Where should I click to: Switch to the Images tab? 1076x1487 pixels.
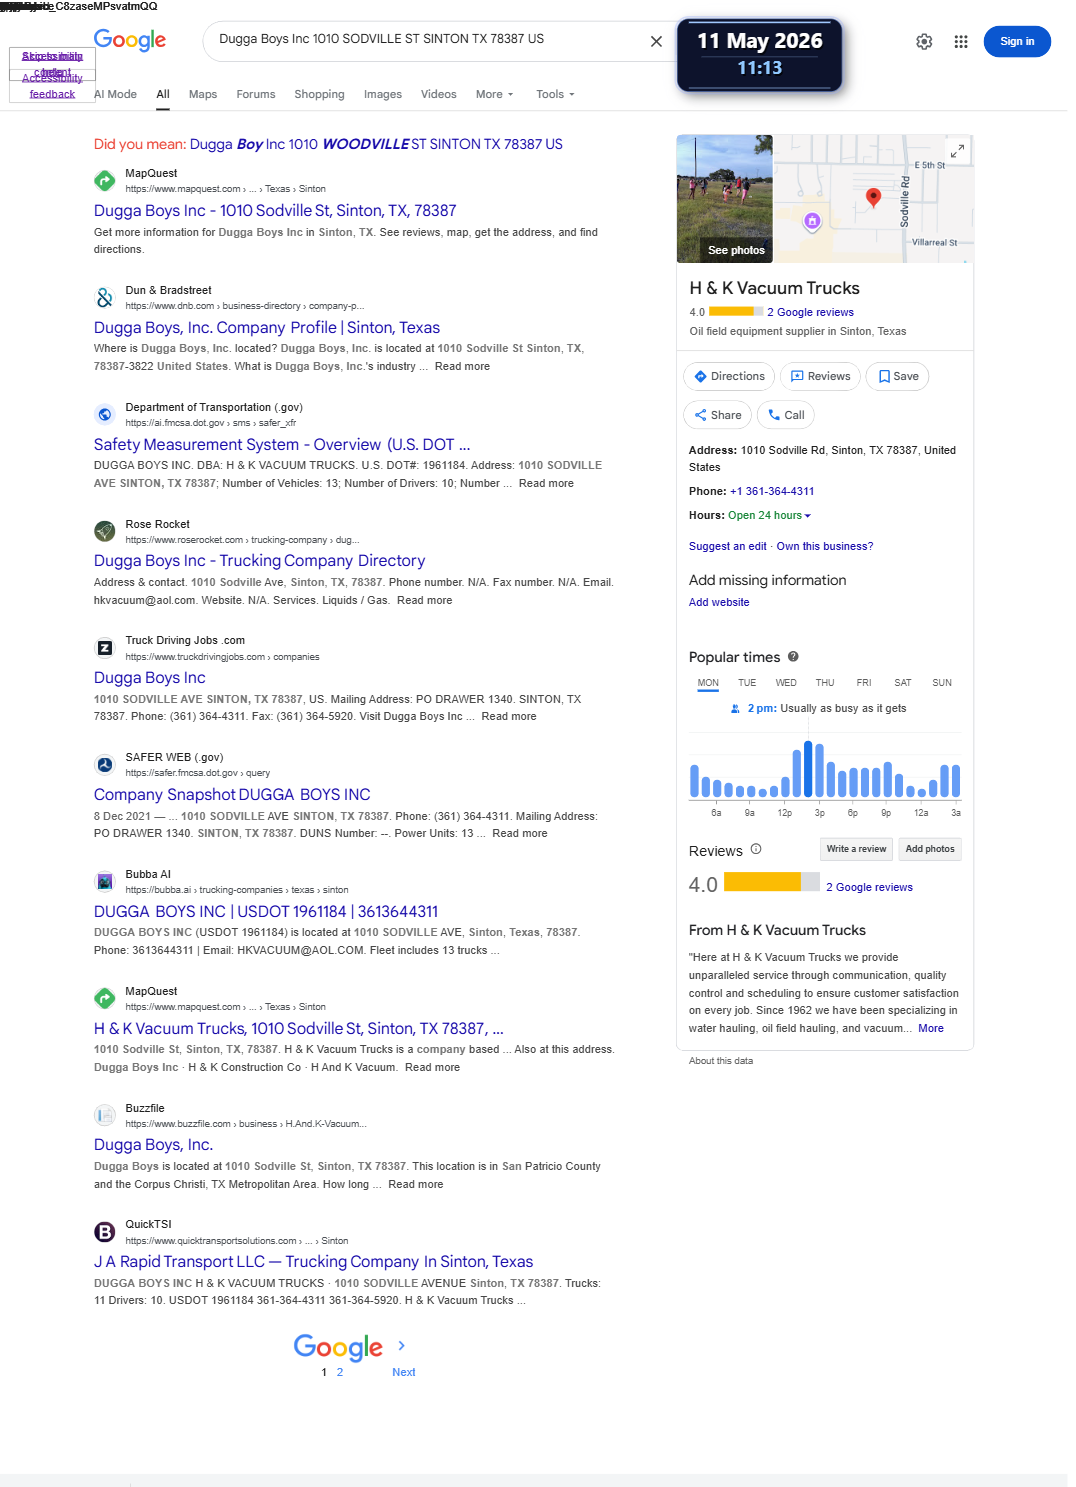383,94
